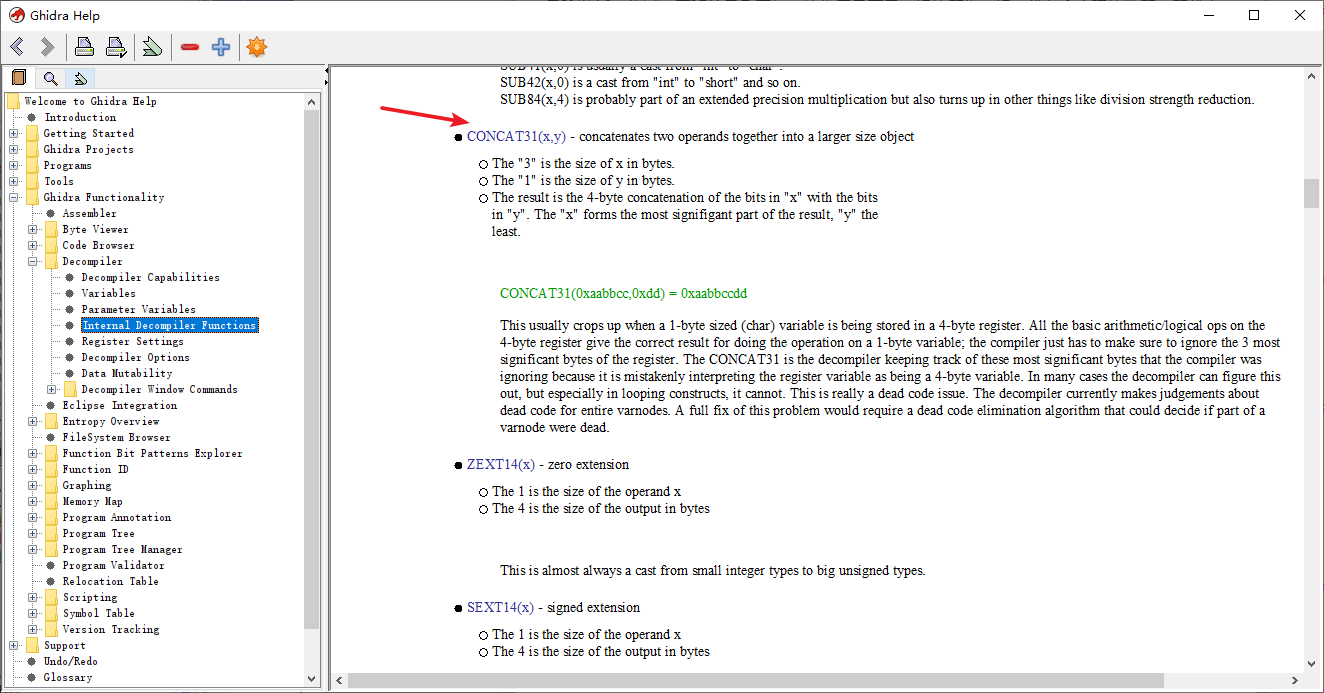
Task: Open the Data Mutability topic
Action: click(x=129, y=373)
